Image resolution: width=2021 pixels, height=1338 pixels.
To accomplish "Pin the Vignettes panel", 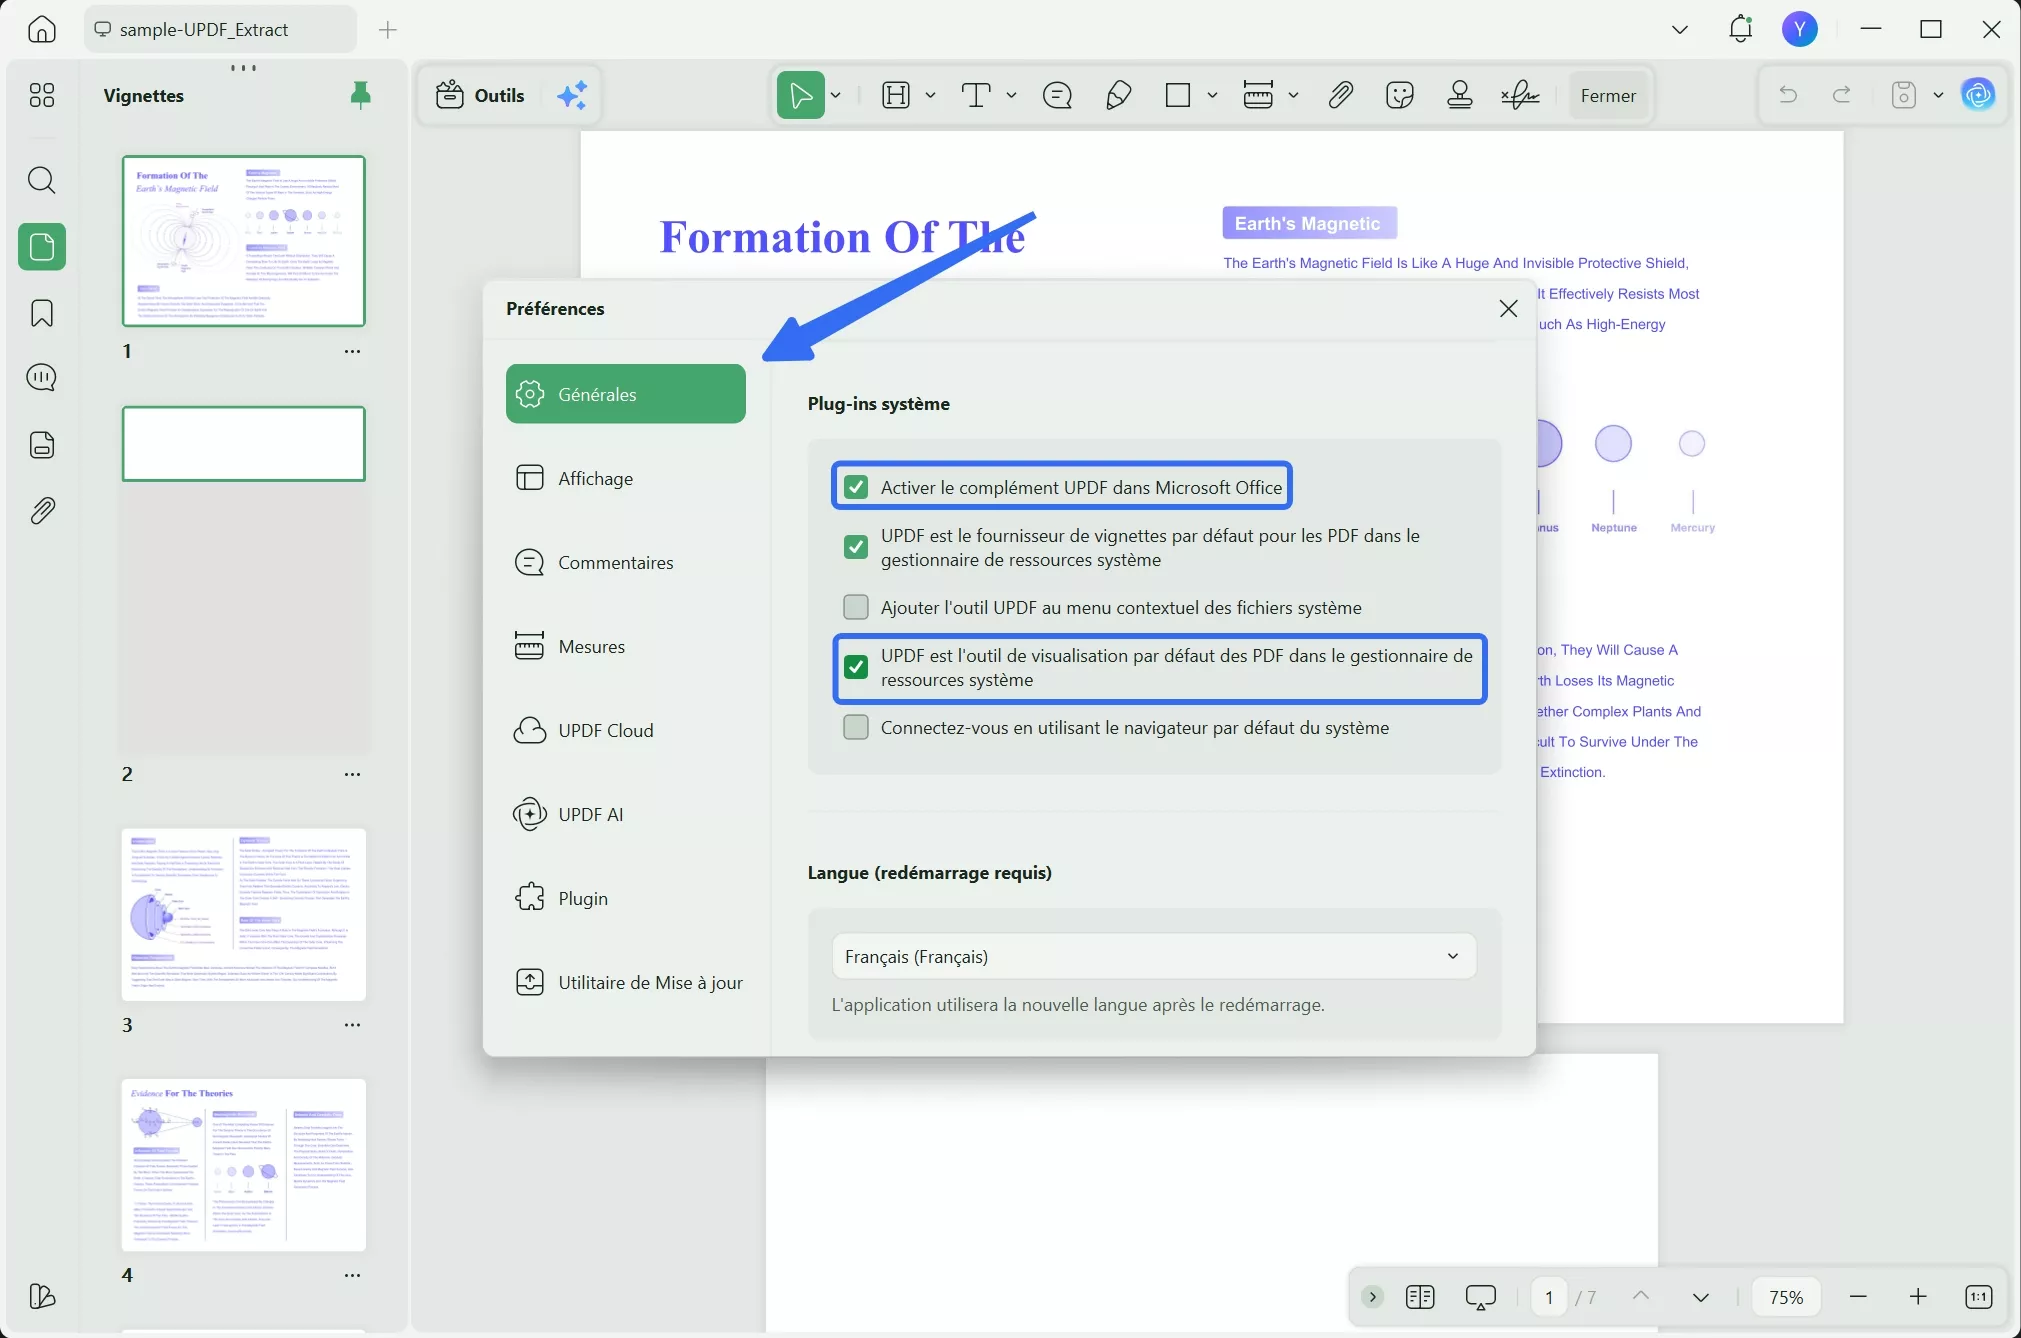I will coord(360,95).
